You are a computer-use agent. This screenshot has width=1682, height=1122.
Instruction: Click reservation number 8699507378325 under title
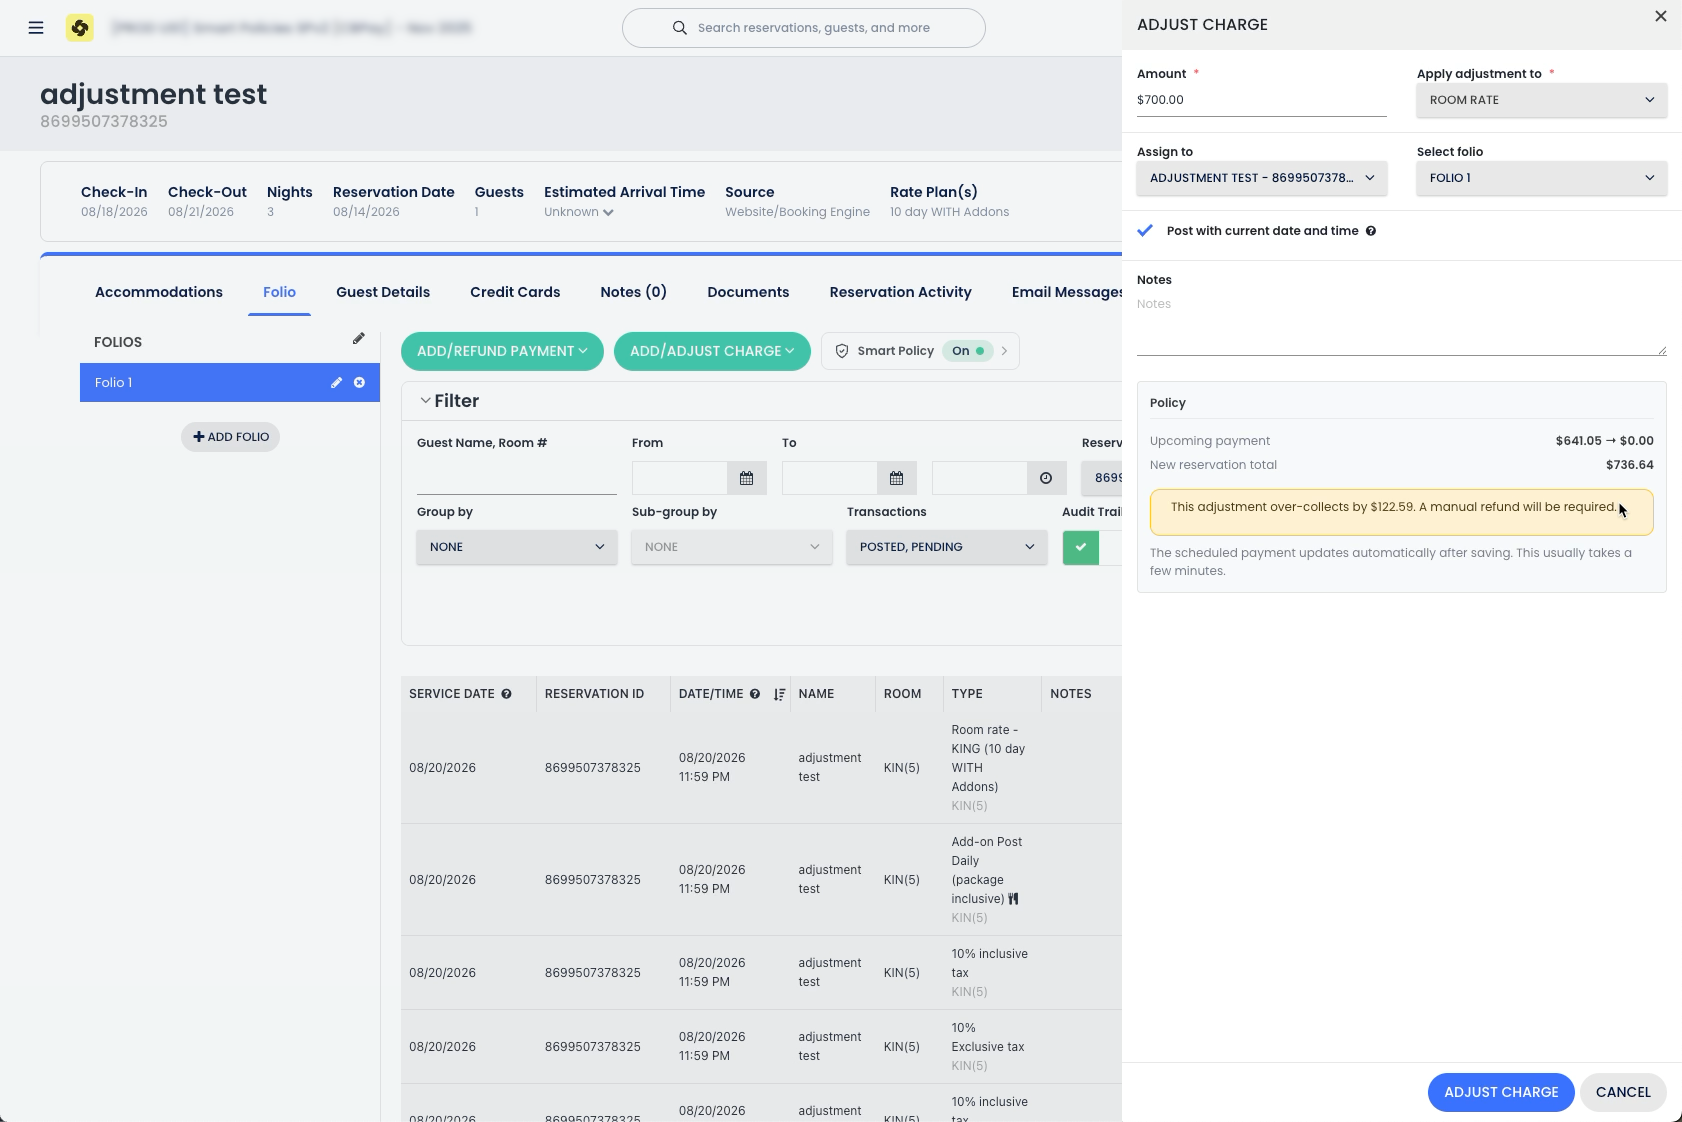coord(104,122)
